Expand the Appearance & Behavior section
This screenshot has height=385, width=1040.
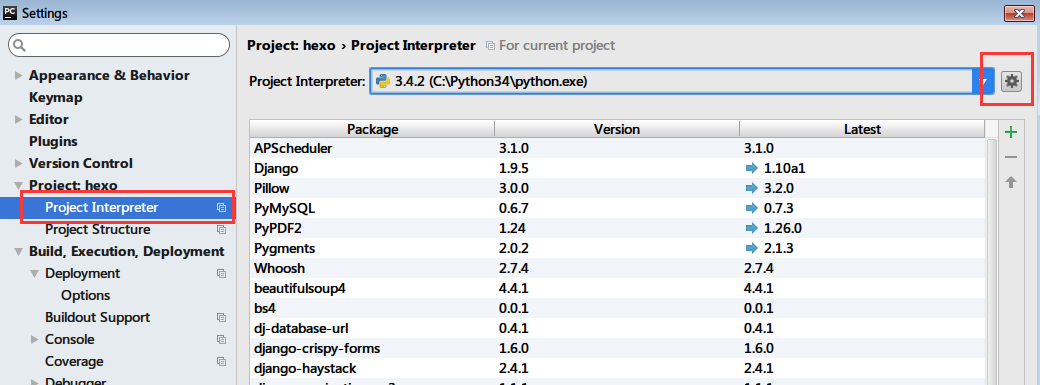tap(19, 76)
